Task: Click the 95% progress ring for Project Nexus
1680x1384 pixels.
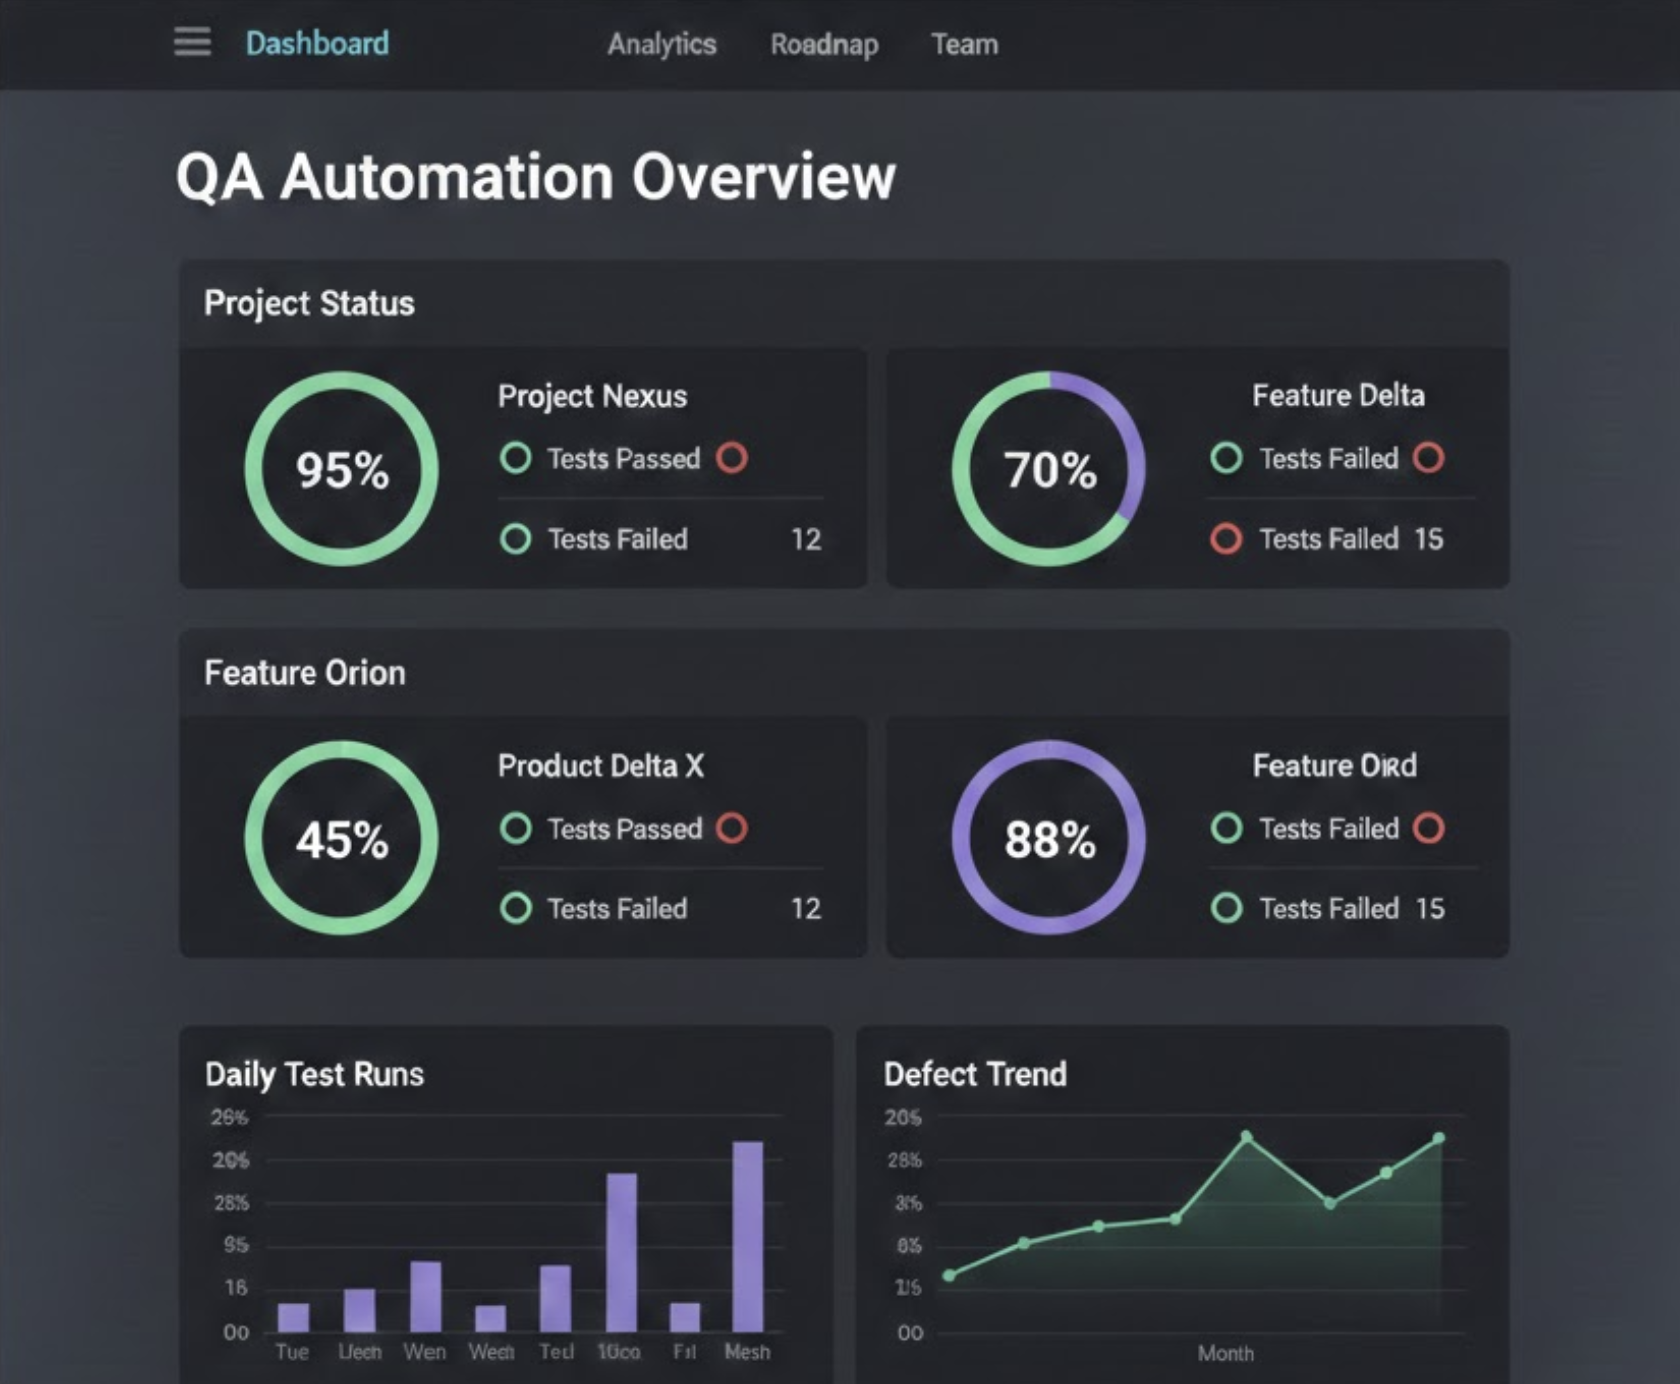Action: [x=342, y=469]
